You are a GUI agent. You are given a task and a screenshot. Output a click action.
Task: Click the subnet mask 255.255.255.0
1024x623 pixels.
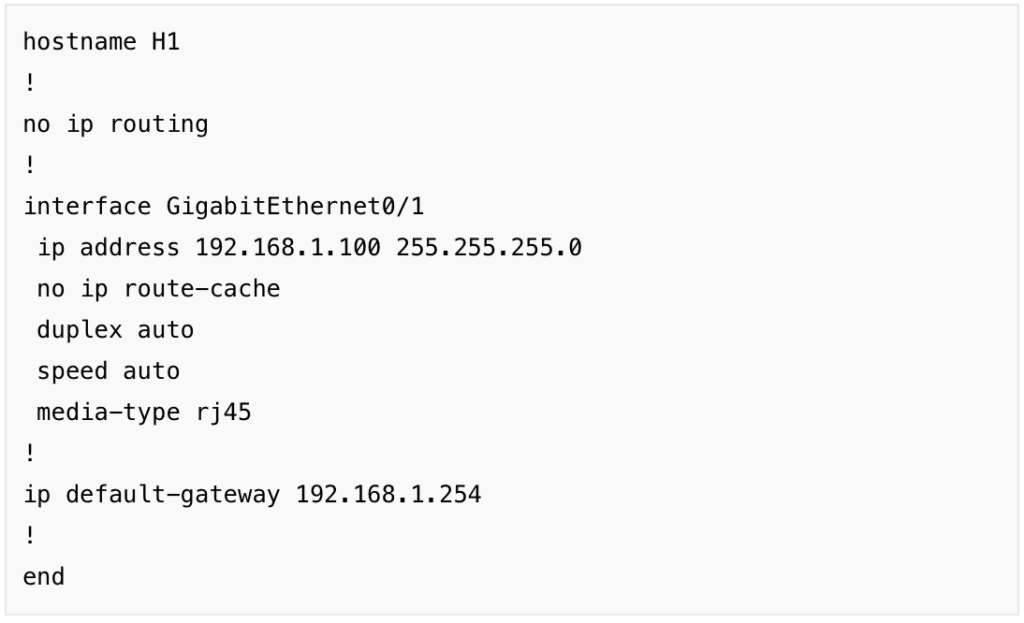point(488,248)
